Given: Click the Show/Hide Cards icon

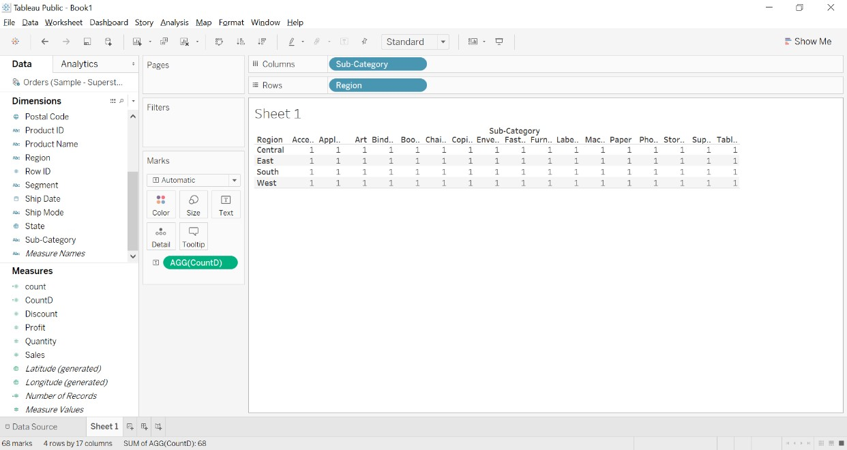Looking at the screenshot, I should 473,42.
